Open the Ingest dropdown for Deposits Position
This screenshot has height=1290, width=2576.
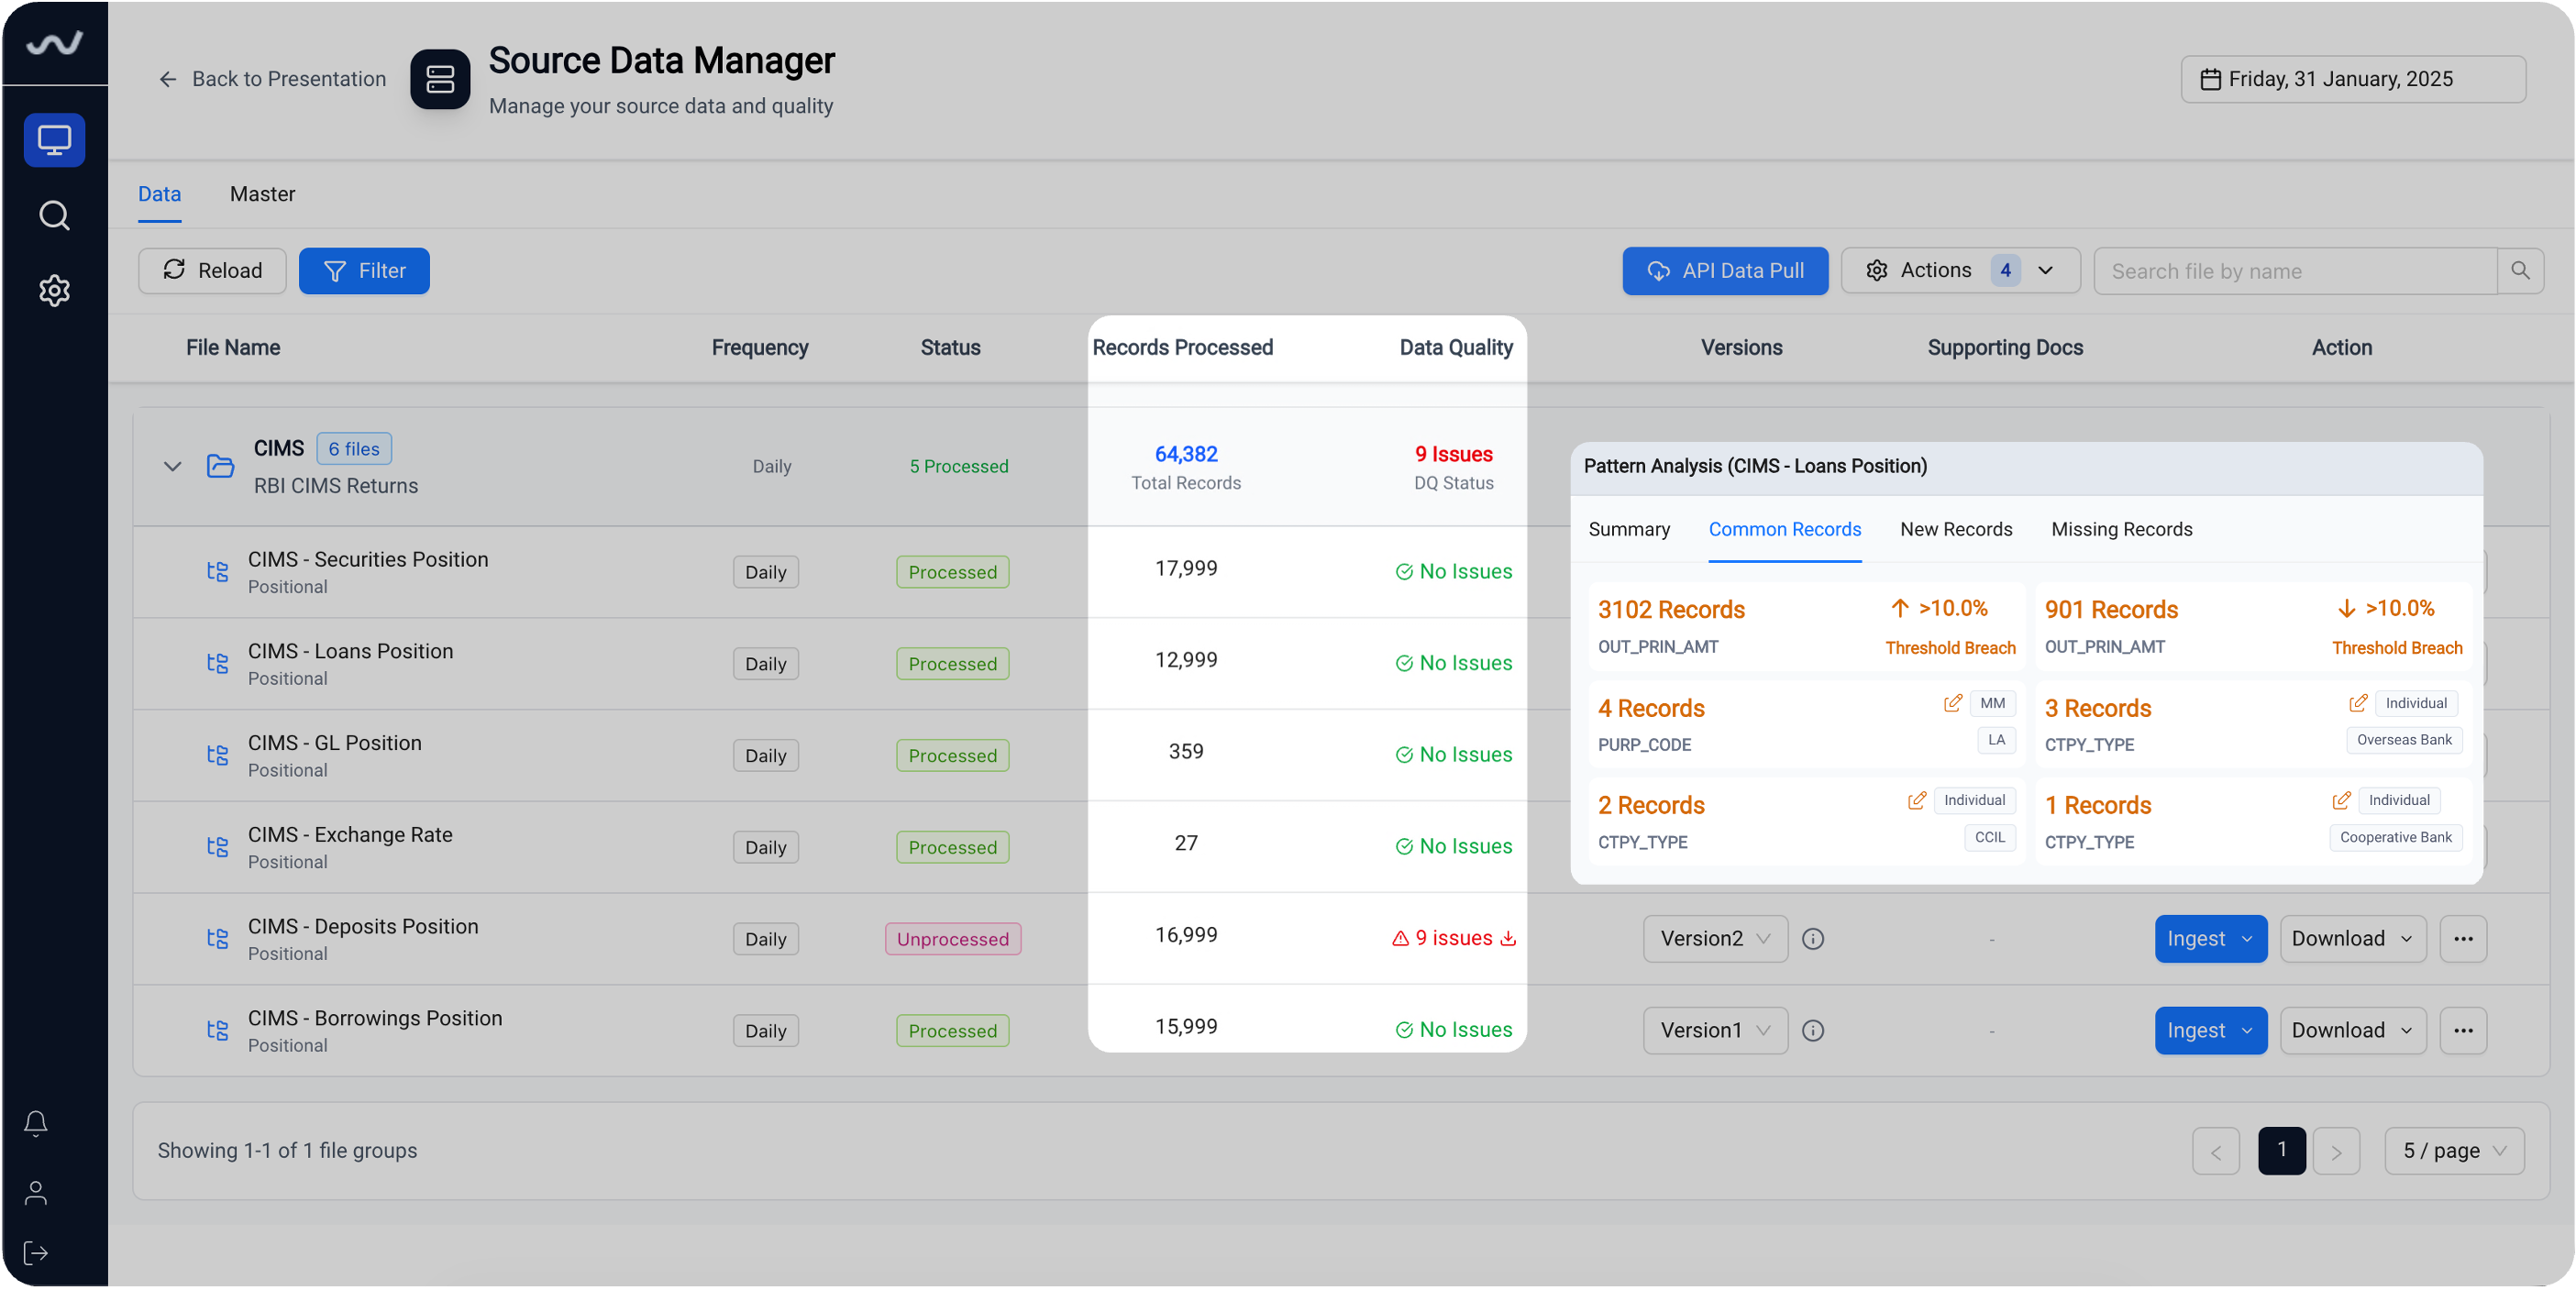click(x=2210, y=940)
